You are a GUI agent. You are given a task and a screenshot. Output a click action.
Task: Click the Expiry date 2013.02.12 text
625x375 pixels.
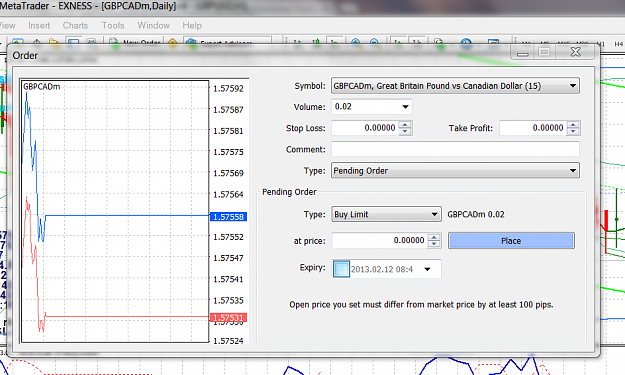[381, 269]
